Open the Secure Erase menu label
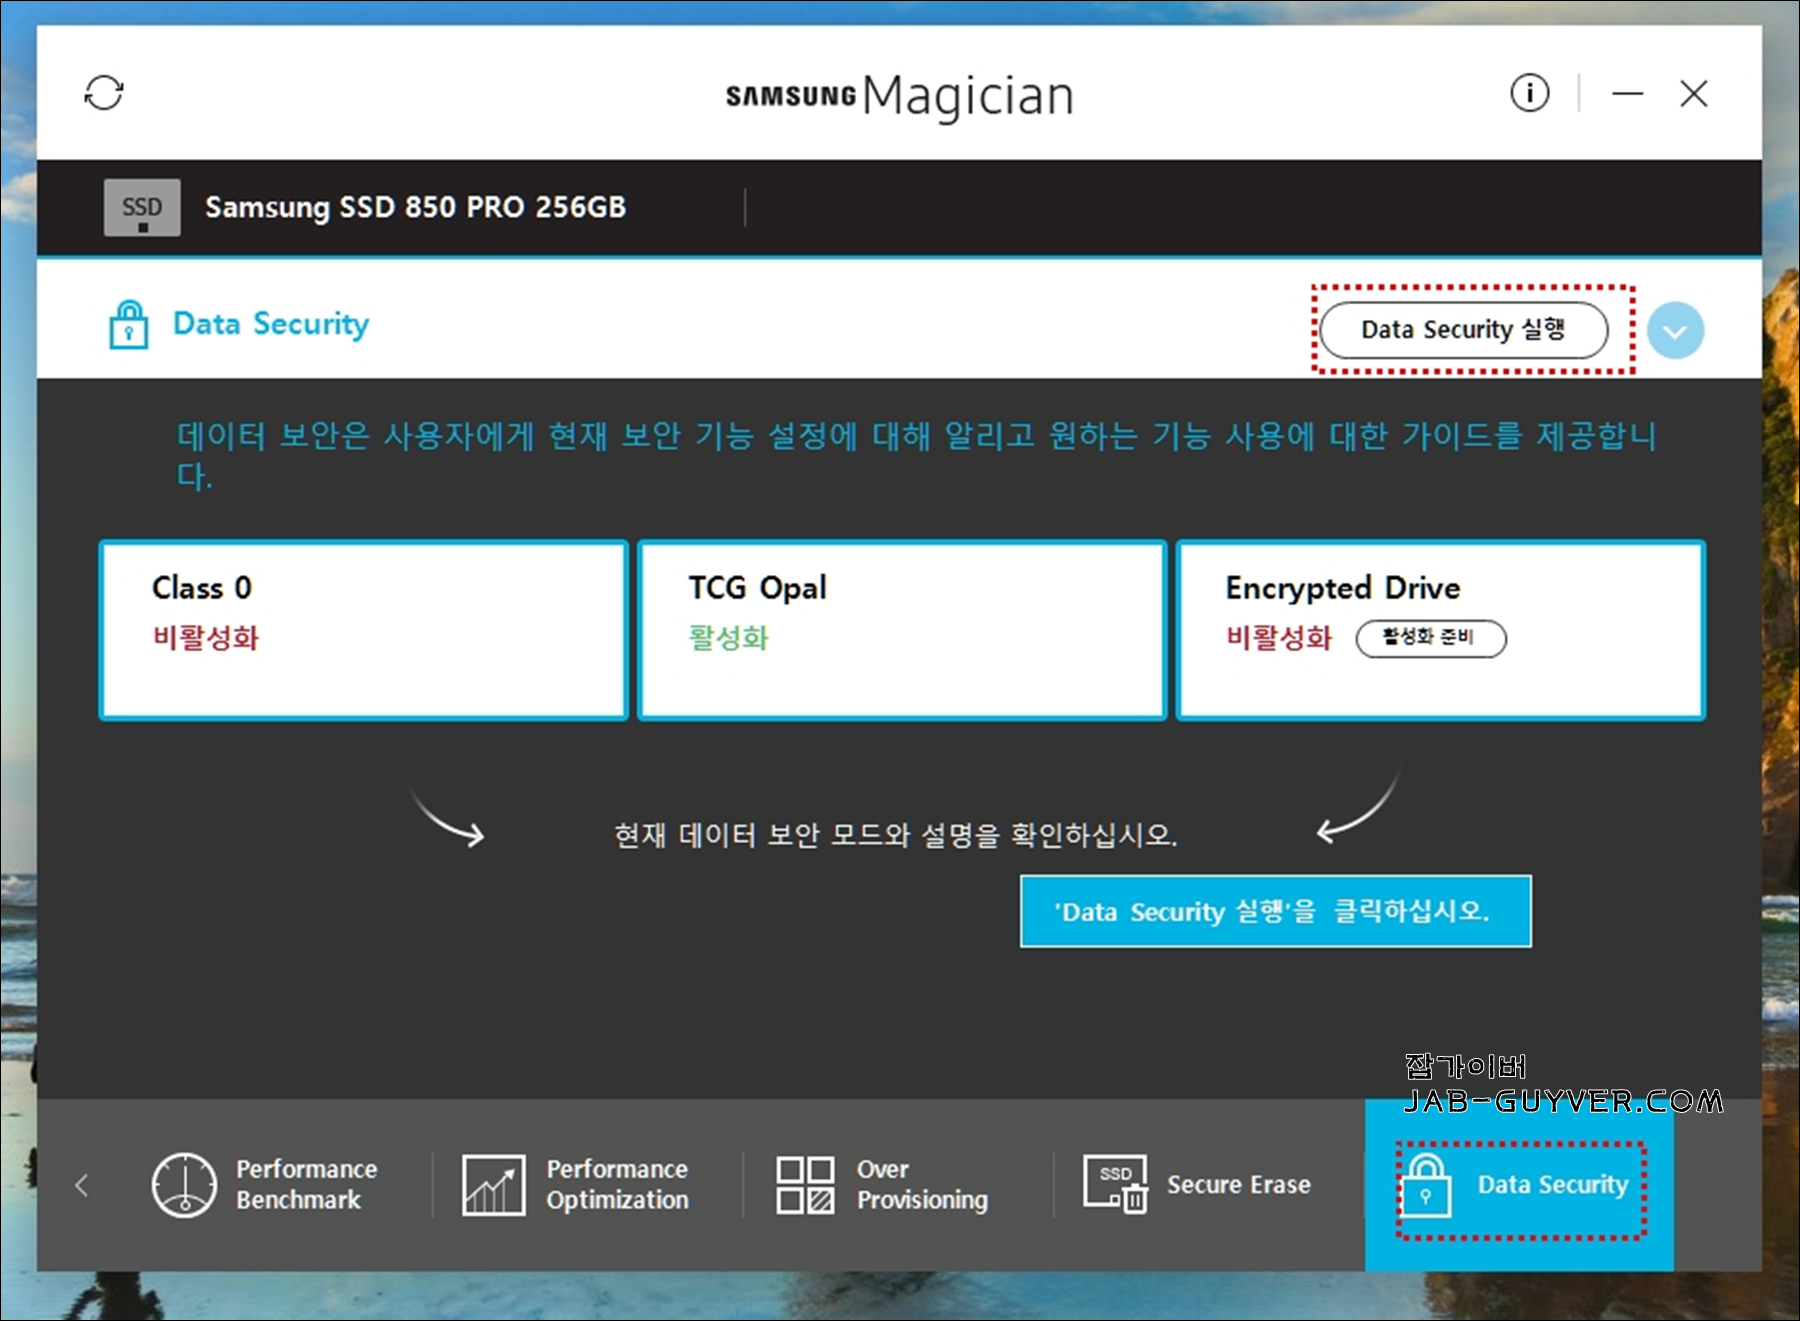 pyautogui.click(x=1239, y=1185)
